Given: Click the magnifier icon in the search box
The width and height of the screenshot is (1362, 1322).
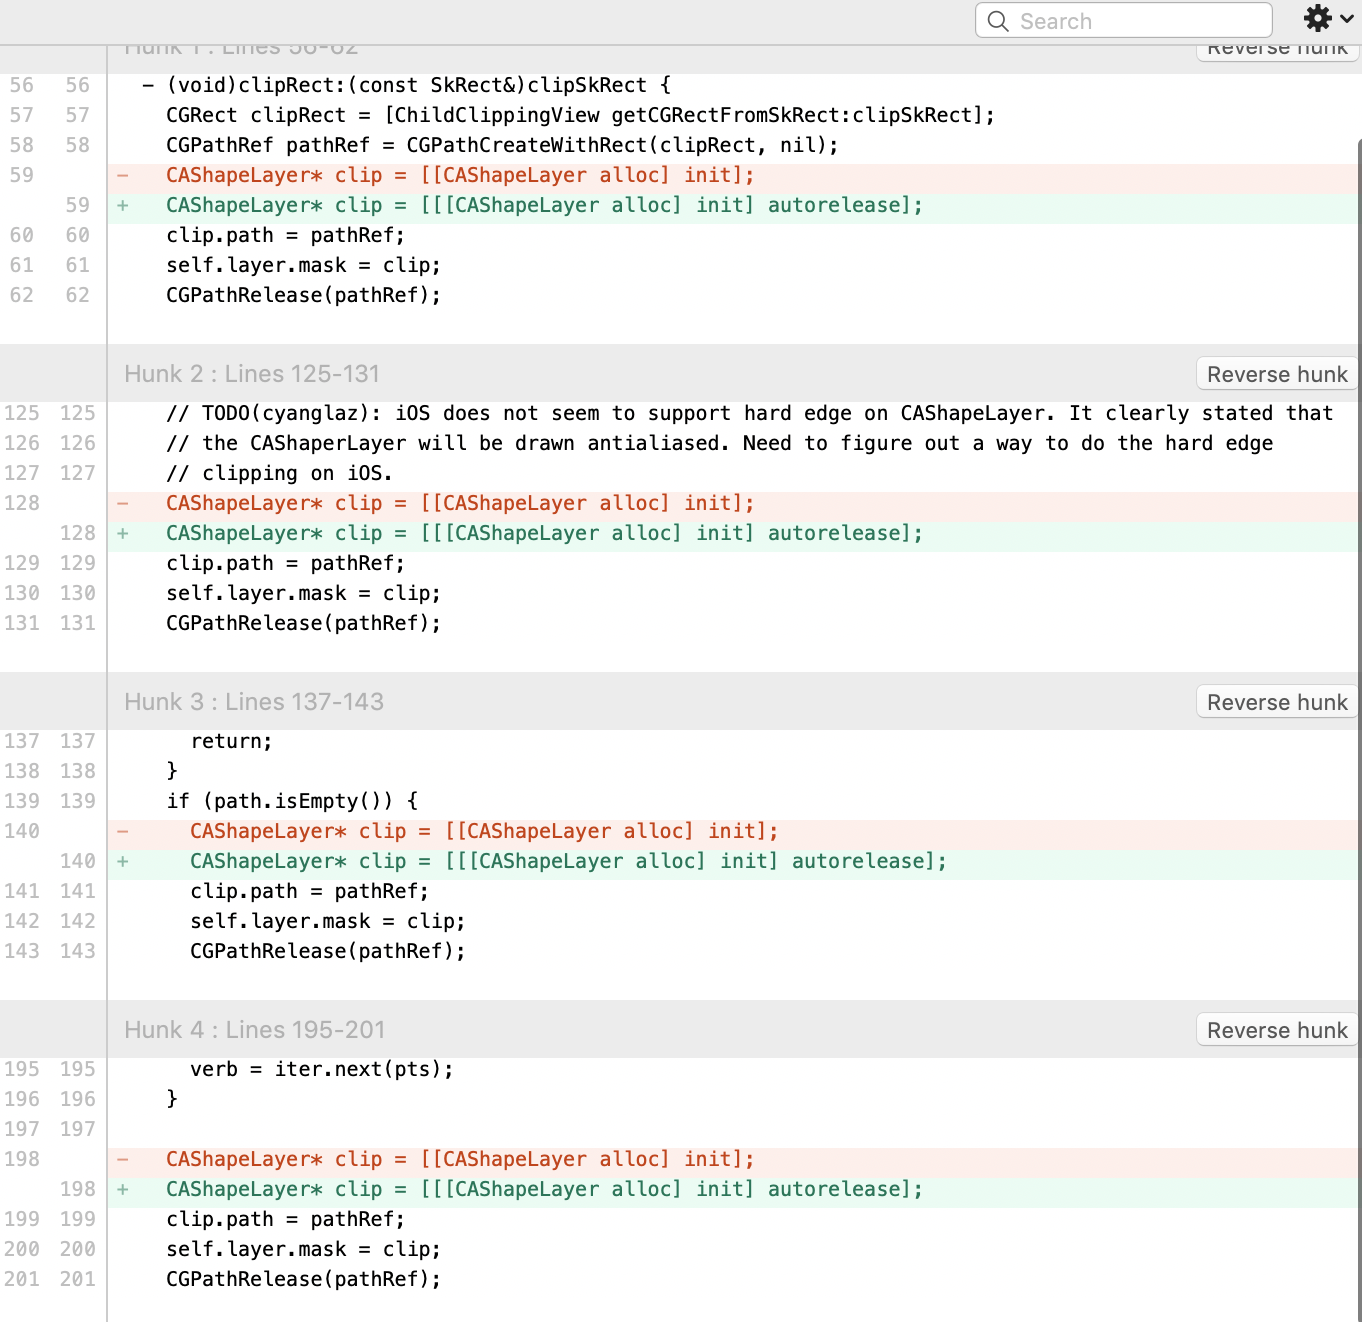Looking at the screenshot, I should click(998, 21).
